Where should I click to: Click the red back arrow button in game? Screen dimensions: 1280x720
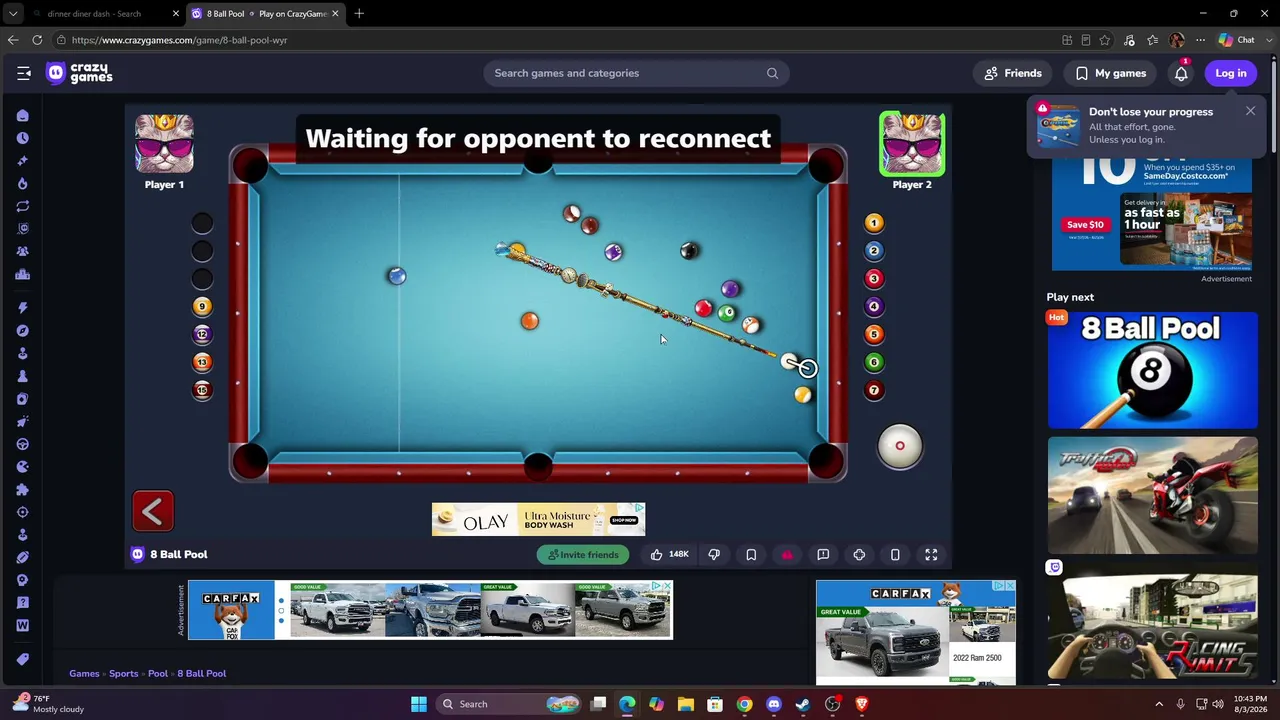click(153, 511)
